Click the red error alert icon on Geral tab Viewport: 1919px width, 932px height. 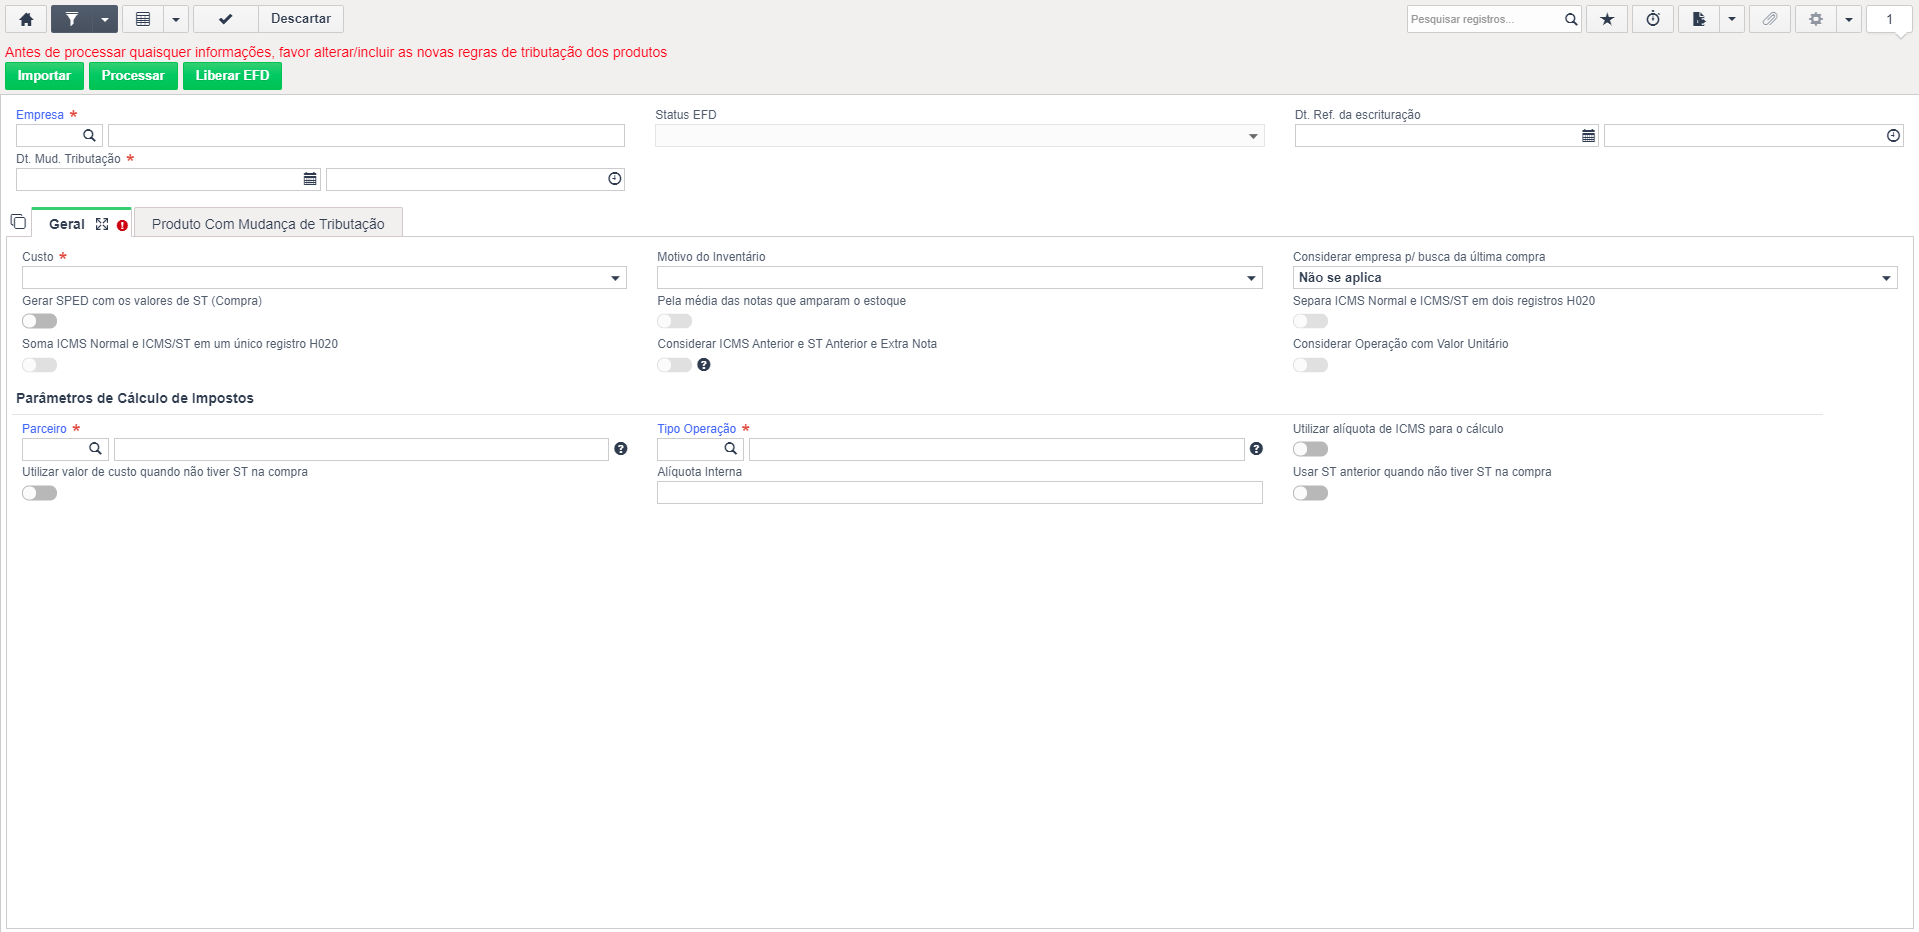pos(122,225)
